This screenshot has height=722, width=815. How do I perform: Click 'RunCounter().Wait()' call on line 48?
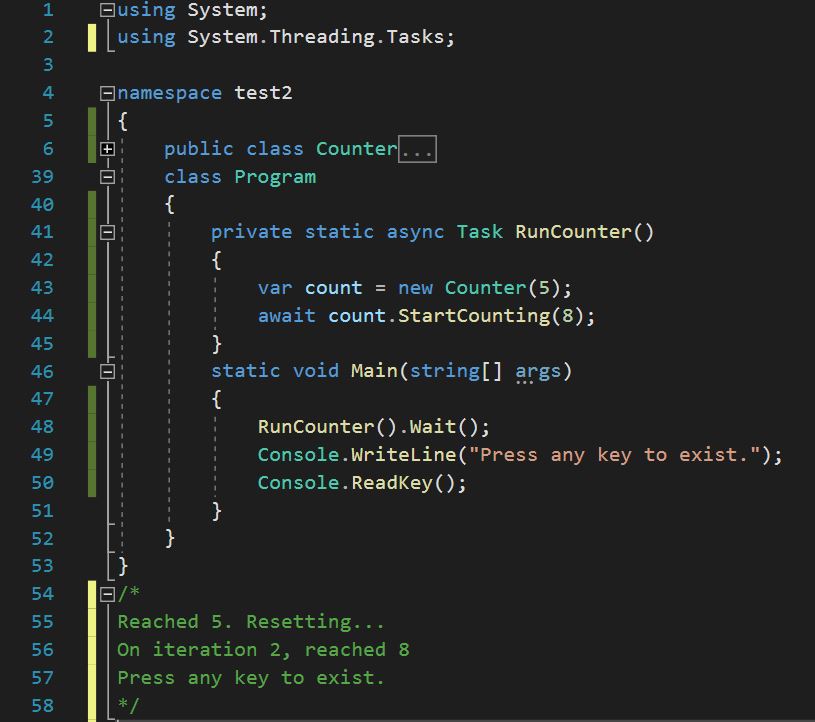(x=368, y=427)
